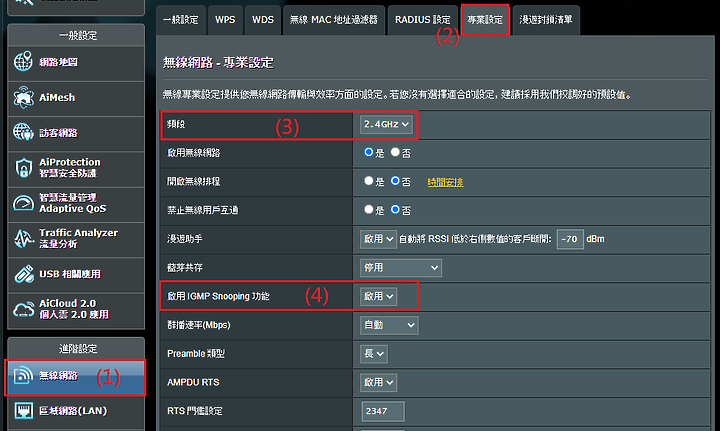The image size is (720, 431).
Task: Click the Traffic Analyzer icon
Action: tap(23, 238)
